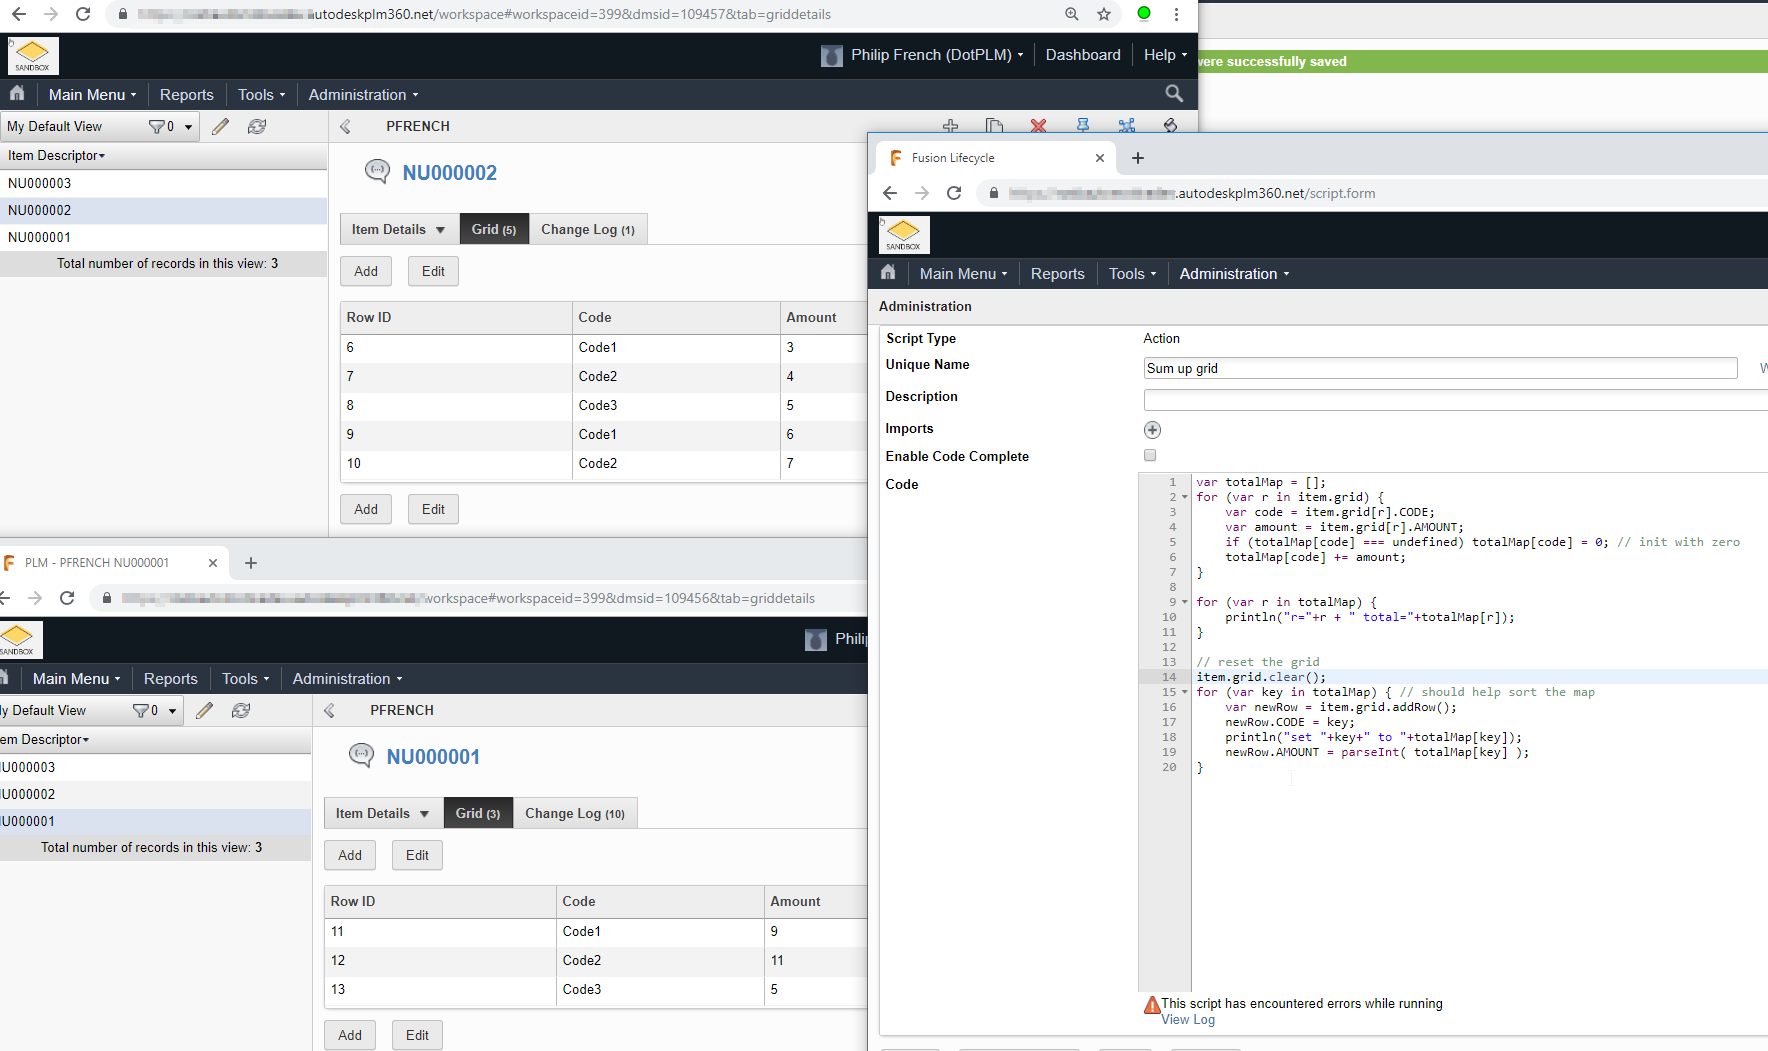Go to the Dashboard
Viewport: 1768px width, 1051px height.
pyautogui.click(x=1083, y=55)
